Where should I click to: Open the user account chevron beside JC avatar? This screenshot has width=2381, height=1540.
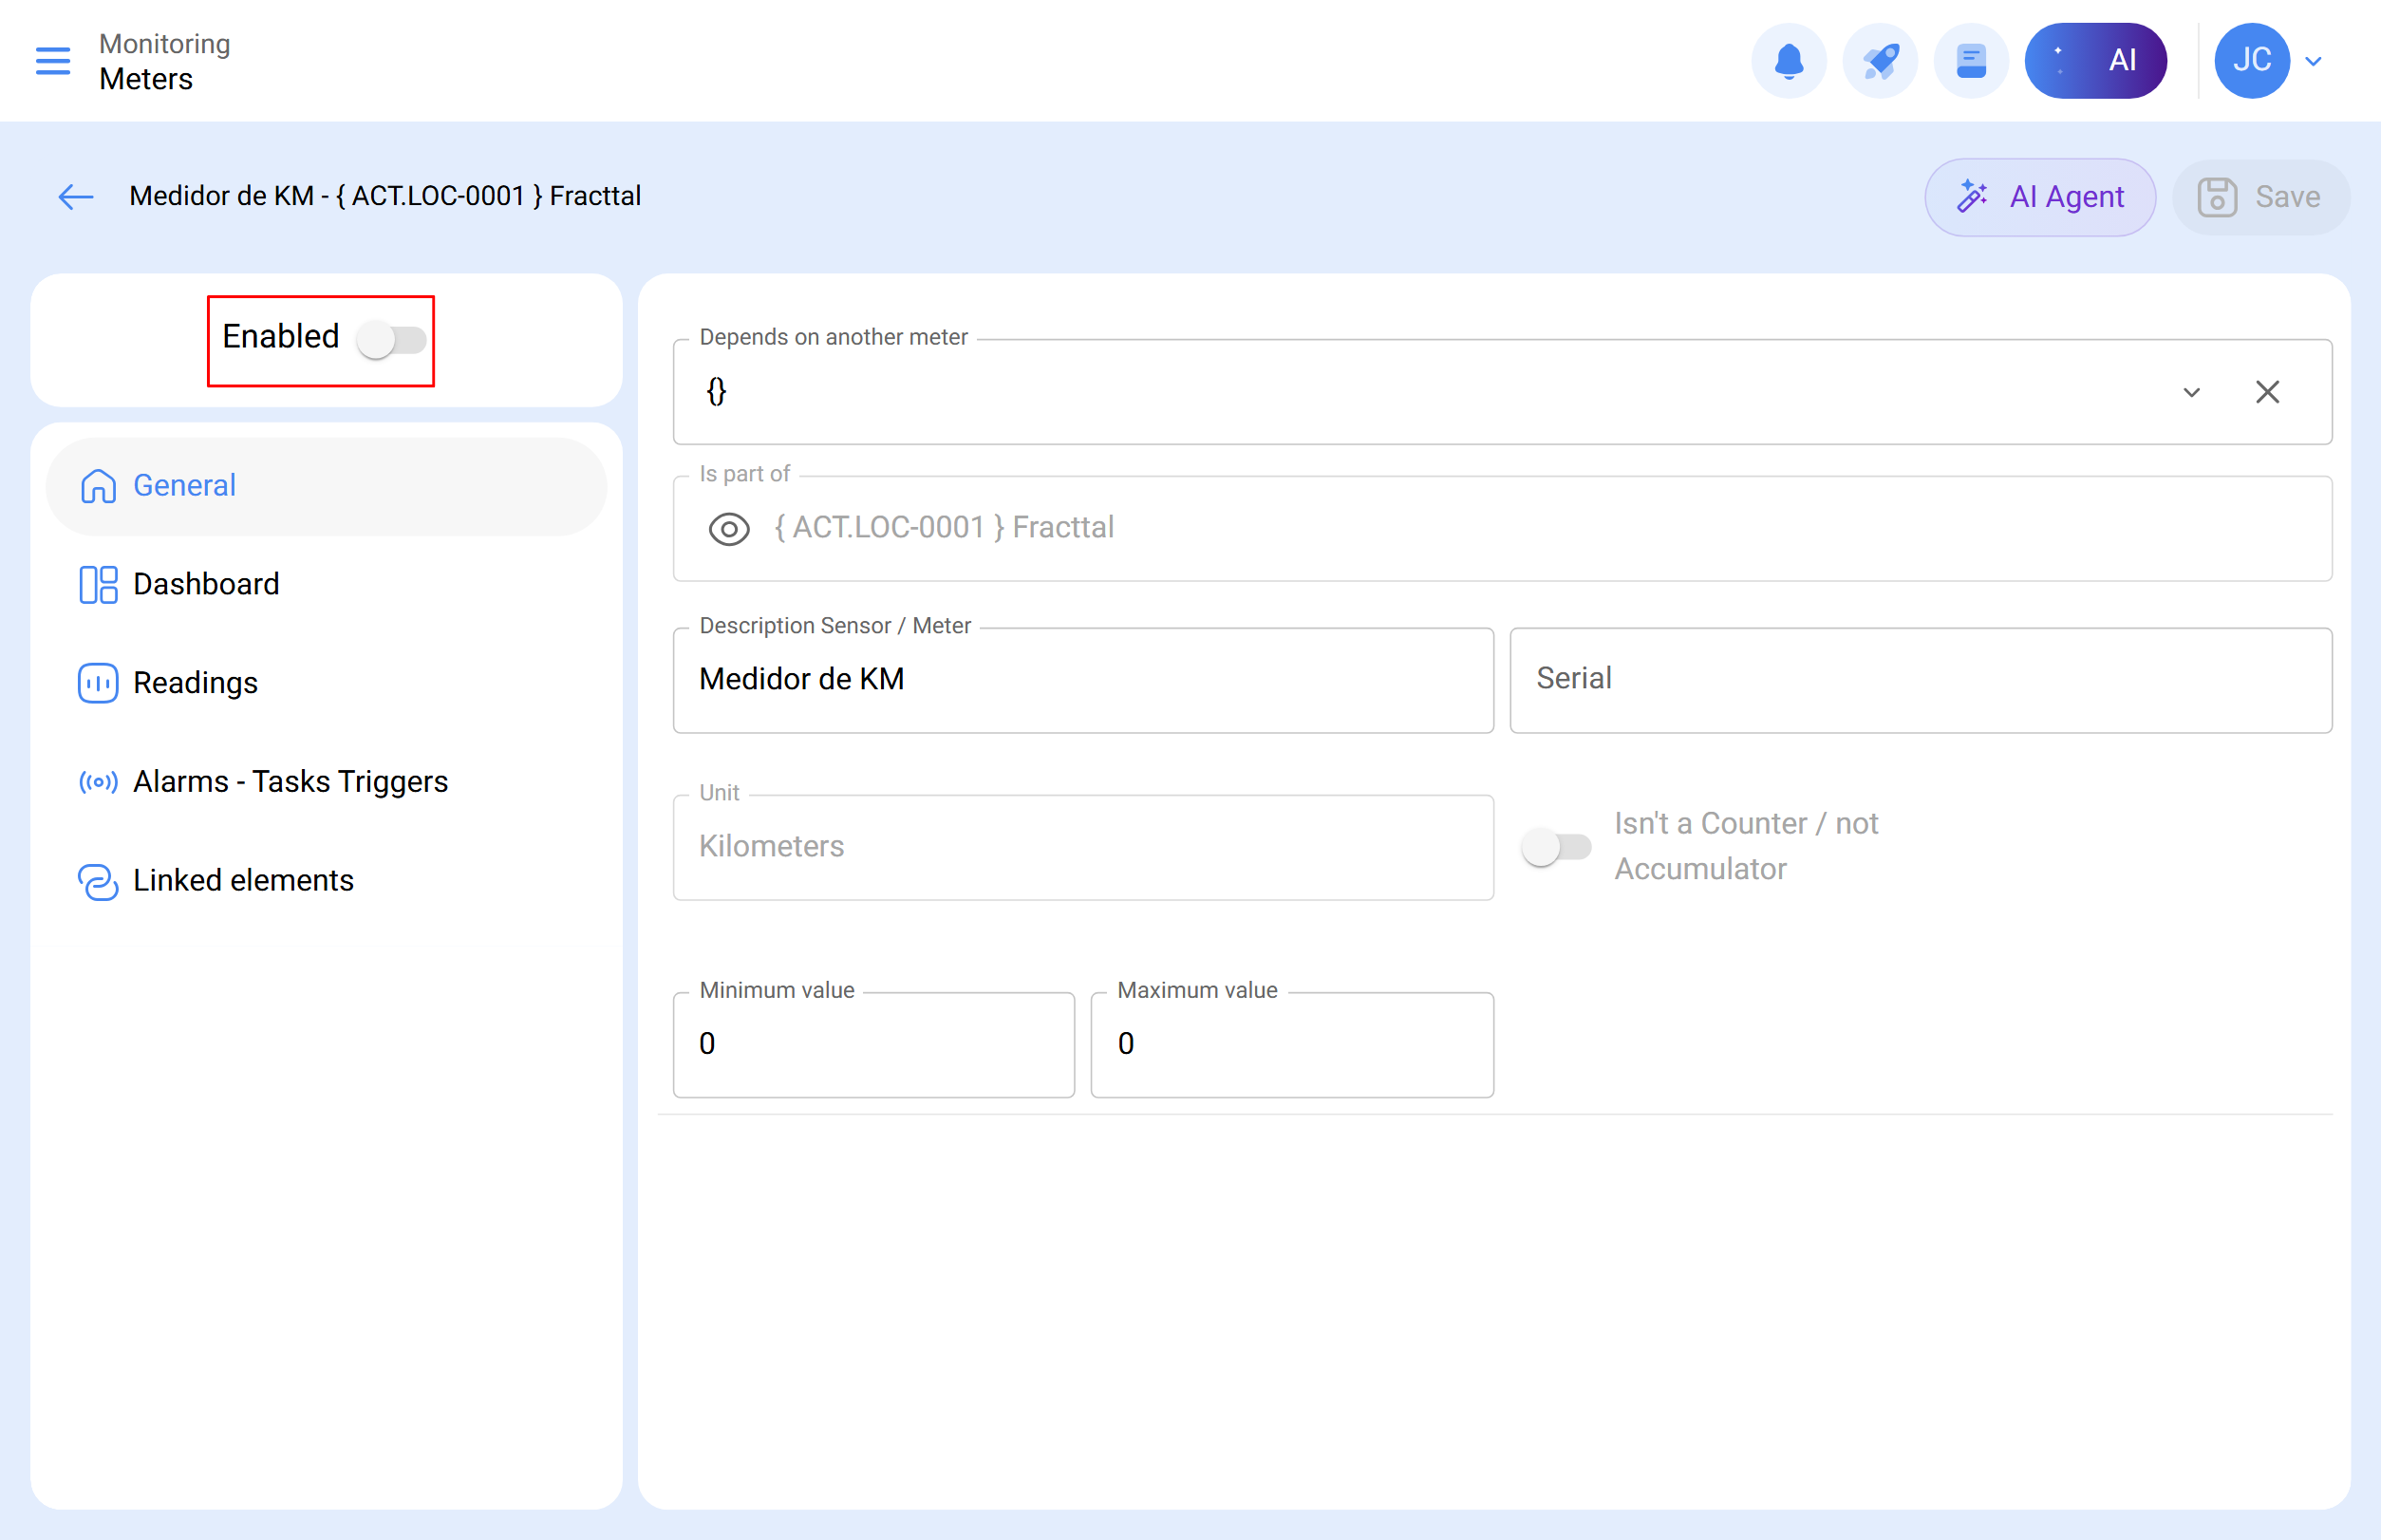2313,61
